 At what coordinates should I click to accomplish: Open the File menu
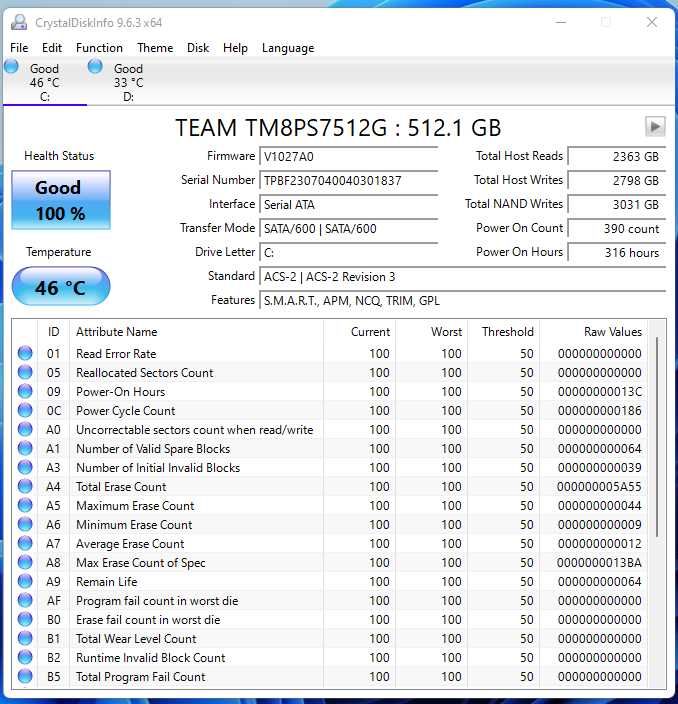coord(19,48)
